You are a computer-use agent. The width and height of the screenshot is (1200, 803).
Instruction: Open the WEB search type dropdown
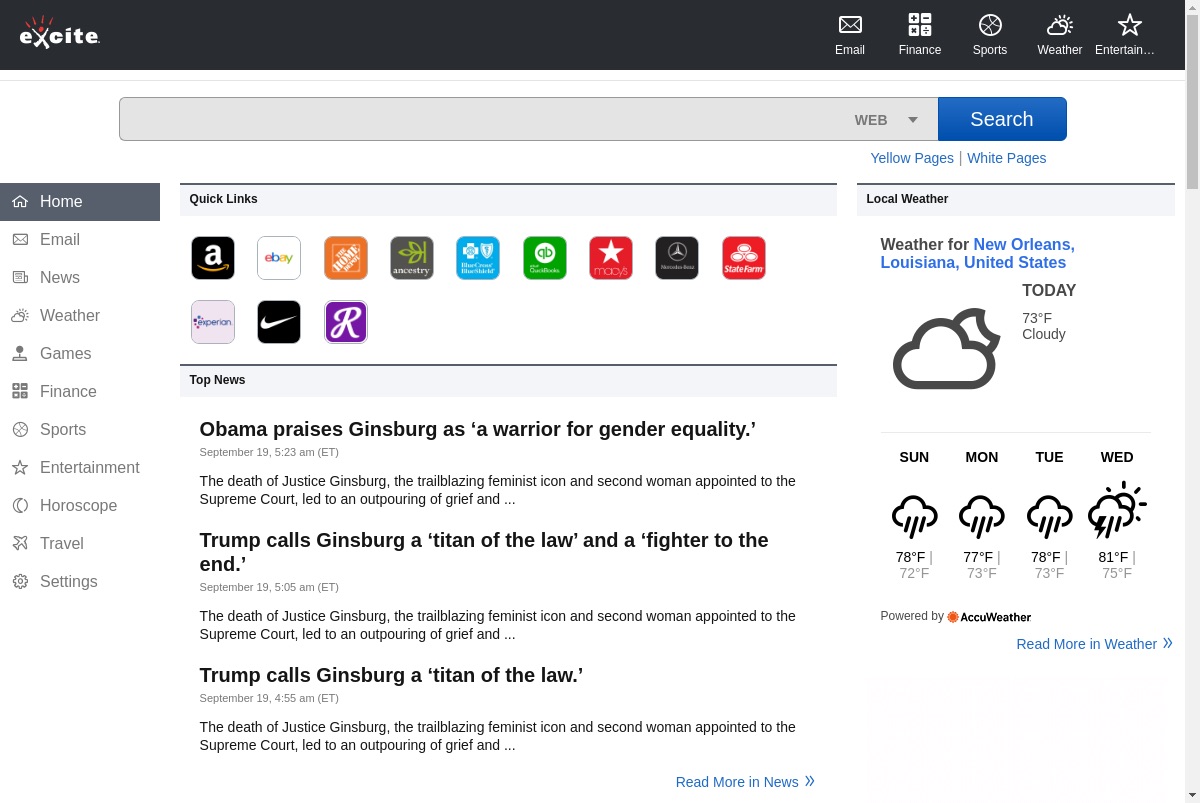pyautogui.click(x=886, y=120)
